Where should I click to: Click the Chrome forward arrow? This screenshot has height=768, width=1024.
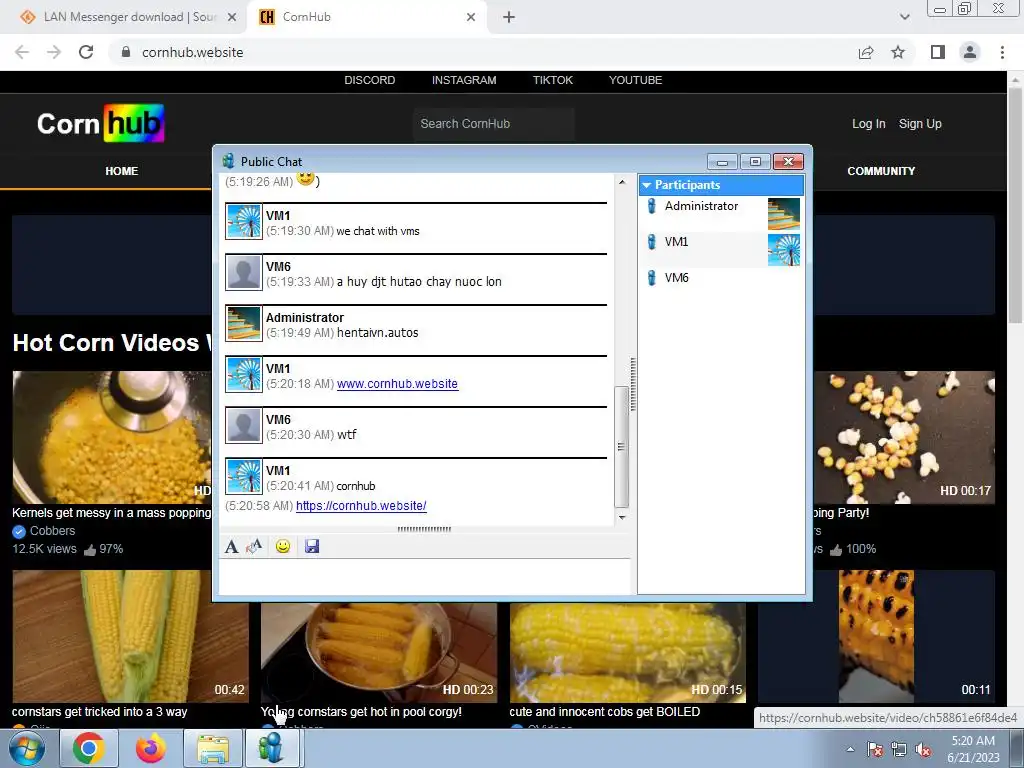pyautogui.click(x=54, y=52)
